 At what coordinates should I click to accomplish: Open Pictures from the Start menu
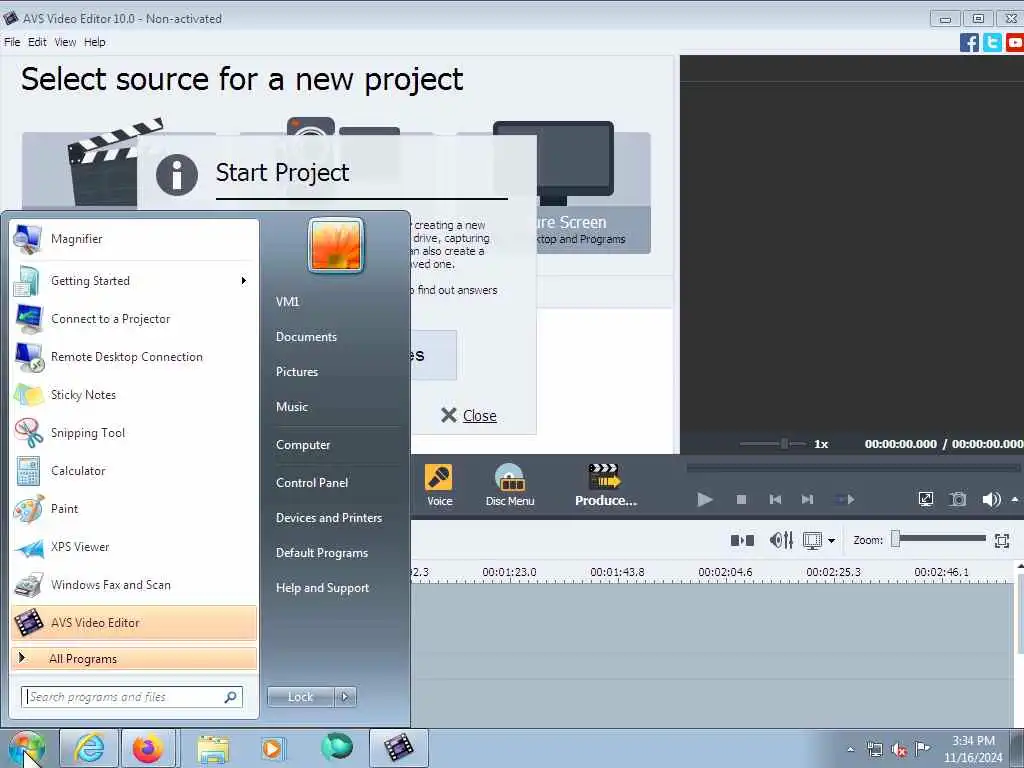(297, 372)
